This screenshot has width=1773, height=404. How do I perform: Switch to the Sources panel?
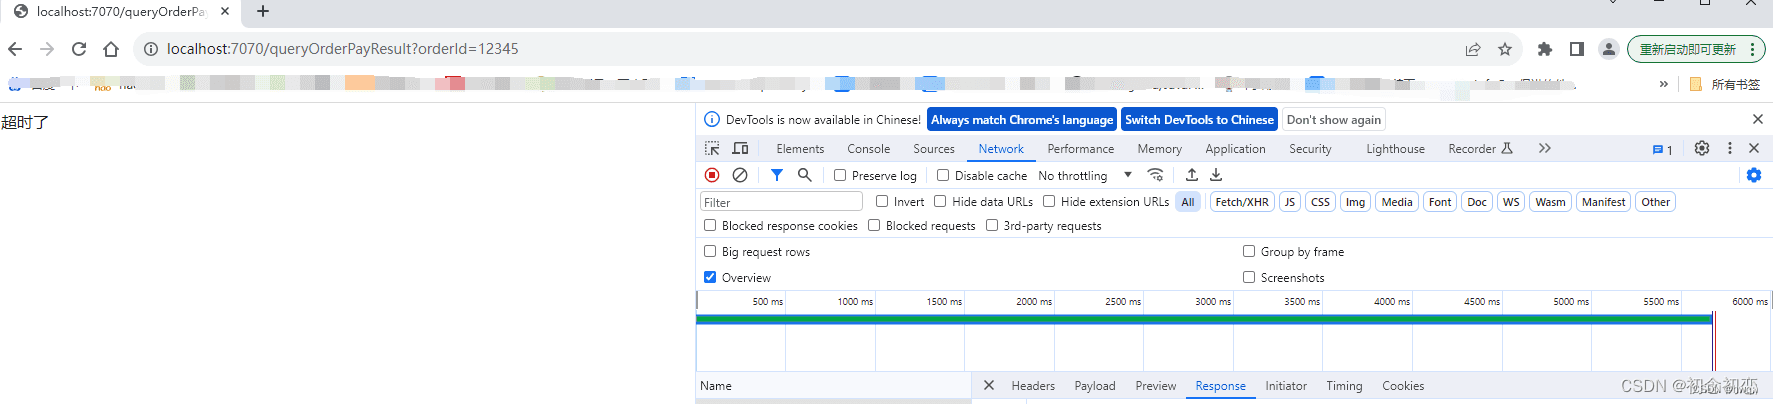coord(934,149)
